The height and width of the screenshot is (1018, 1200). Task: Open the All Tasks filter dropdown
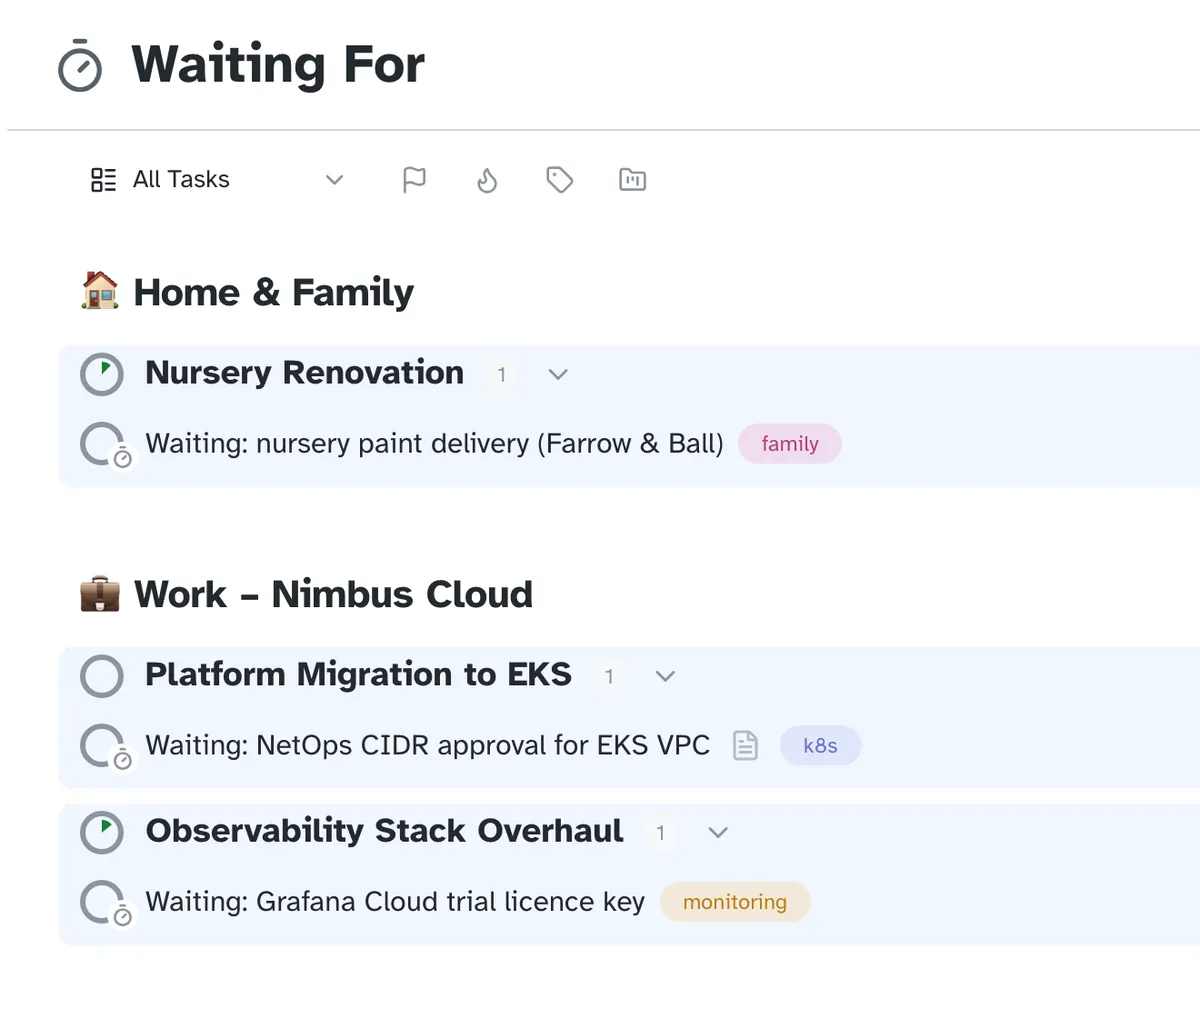point(217,180)
